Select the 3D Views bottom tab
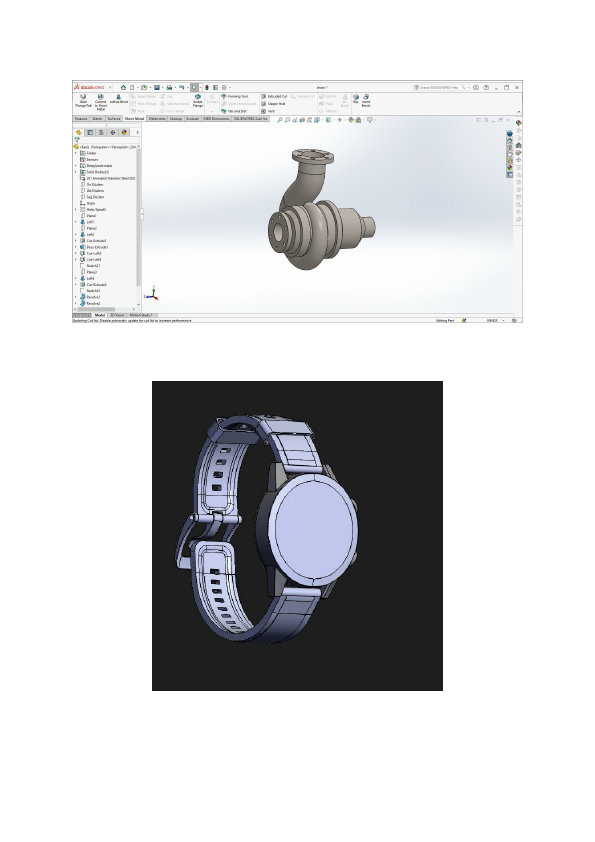Screen dimensions: 595x842 click(117, 315)
